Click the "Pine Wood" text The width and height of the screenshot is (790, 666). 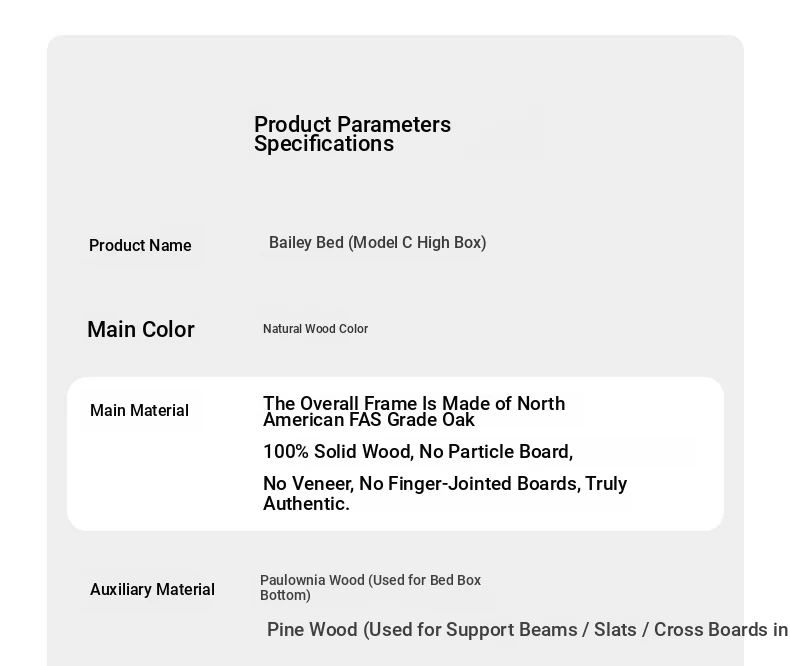tap(312, 630)
